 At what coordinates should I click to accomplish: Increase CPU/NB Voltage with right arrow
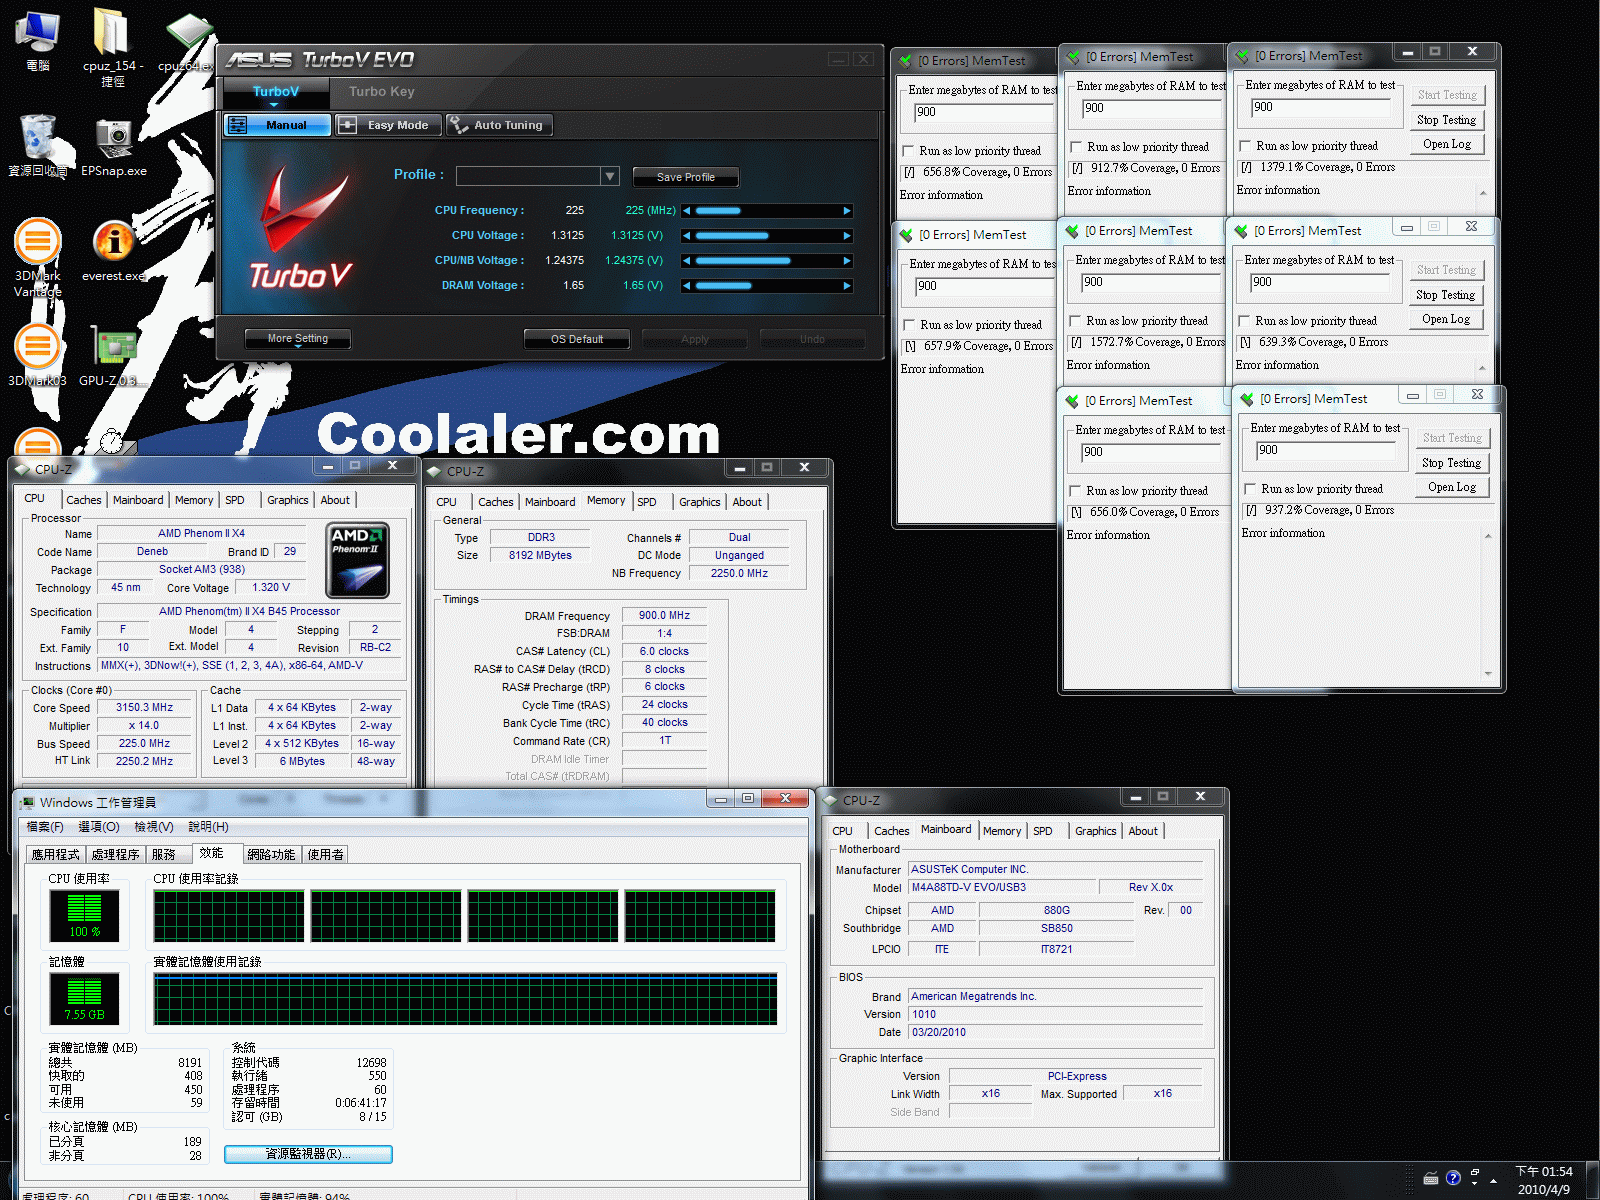(x=847, y=261)
